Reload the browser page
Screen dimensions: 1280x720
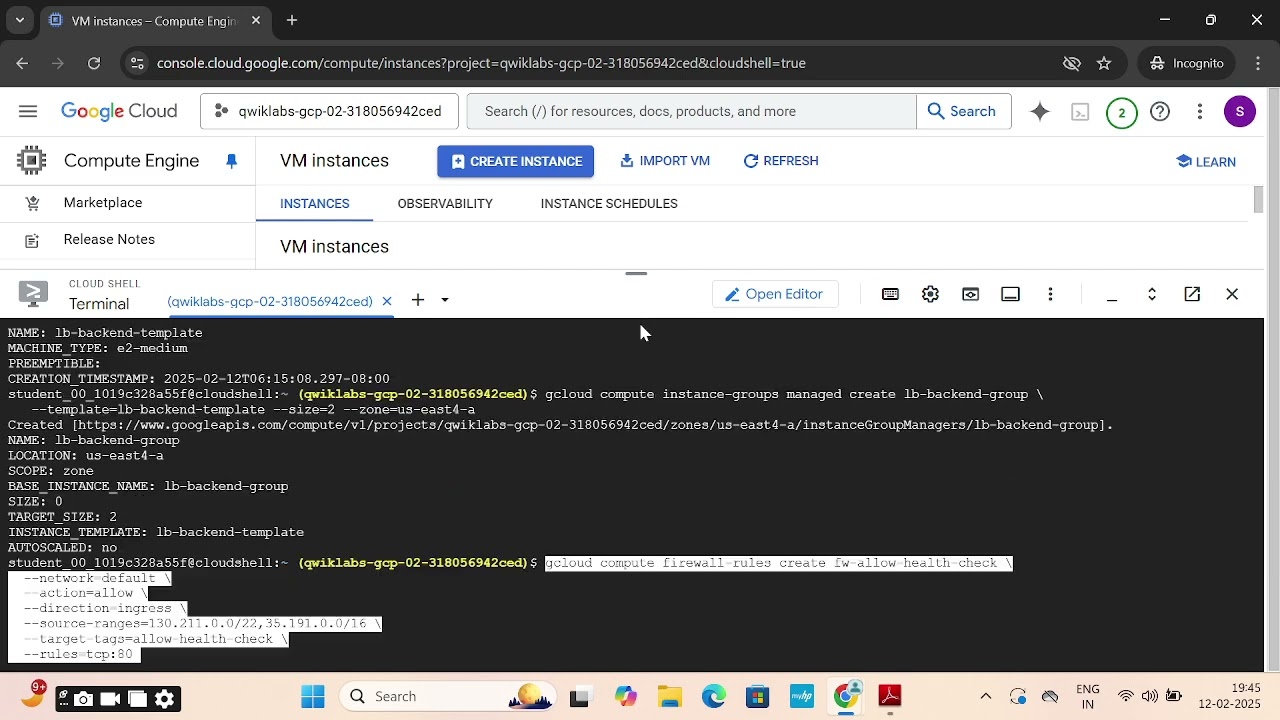pos(94,63)
